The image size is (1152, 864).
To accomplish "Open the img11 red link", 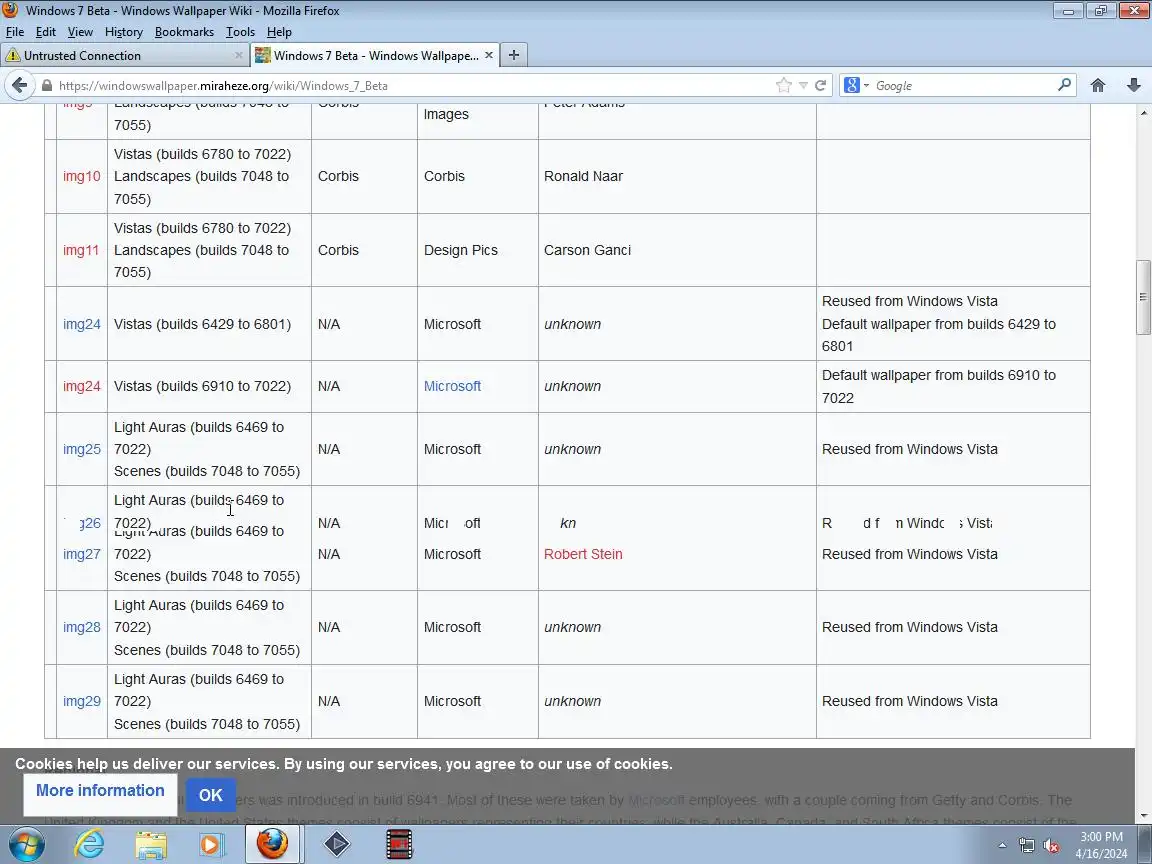I will coord(81,250).
